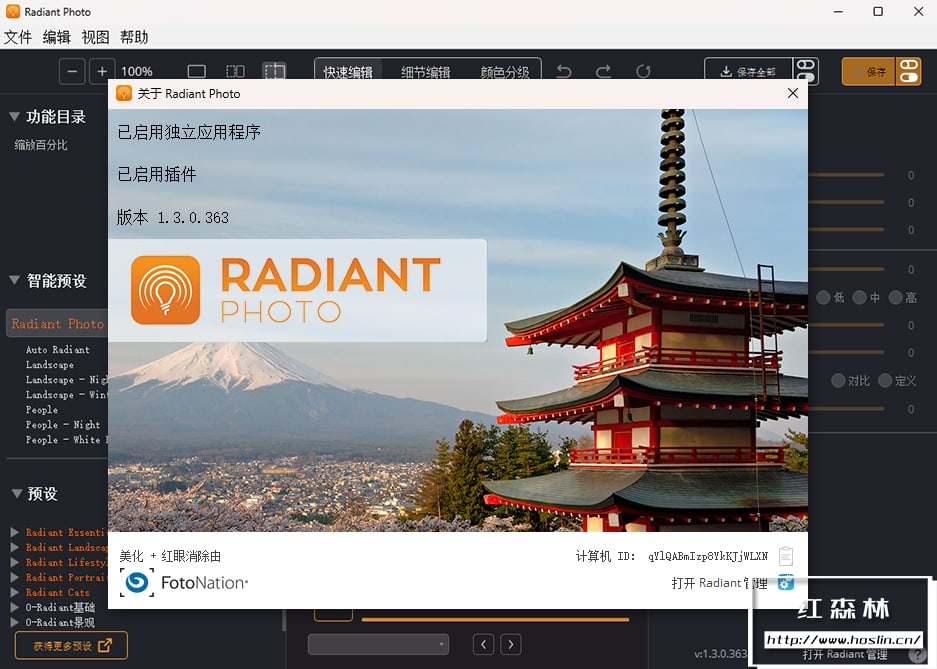The width and height of the screenshot is (937, 669).
Task: Select the 高 high radio option
Action: coord(895,297)
